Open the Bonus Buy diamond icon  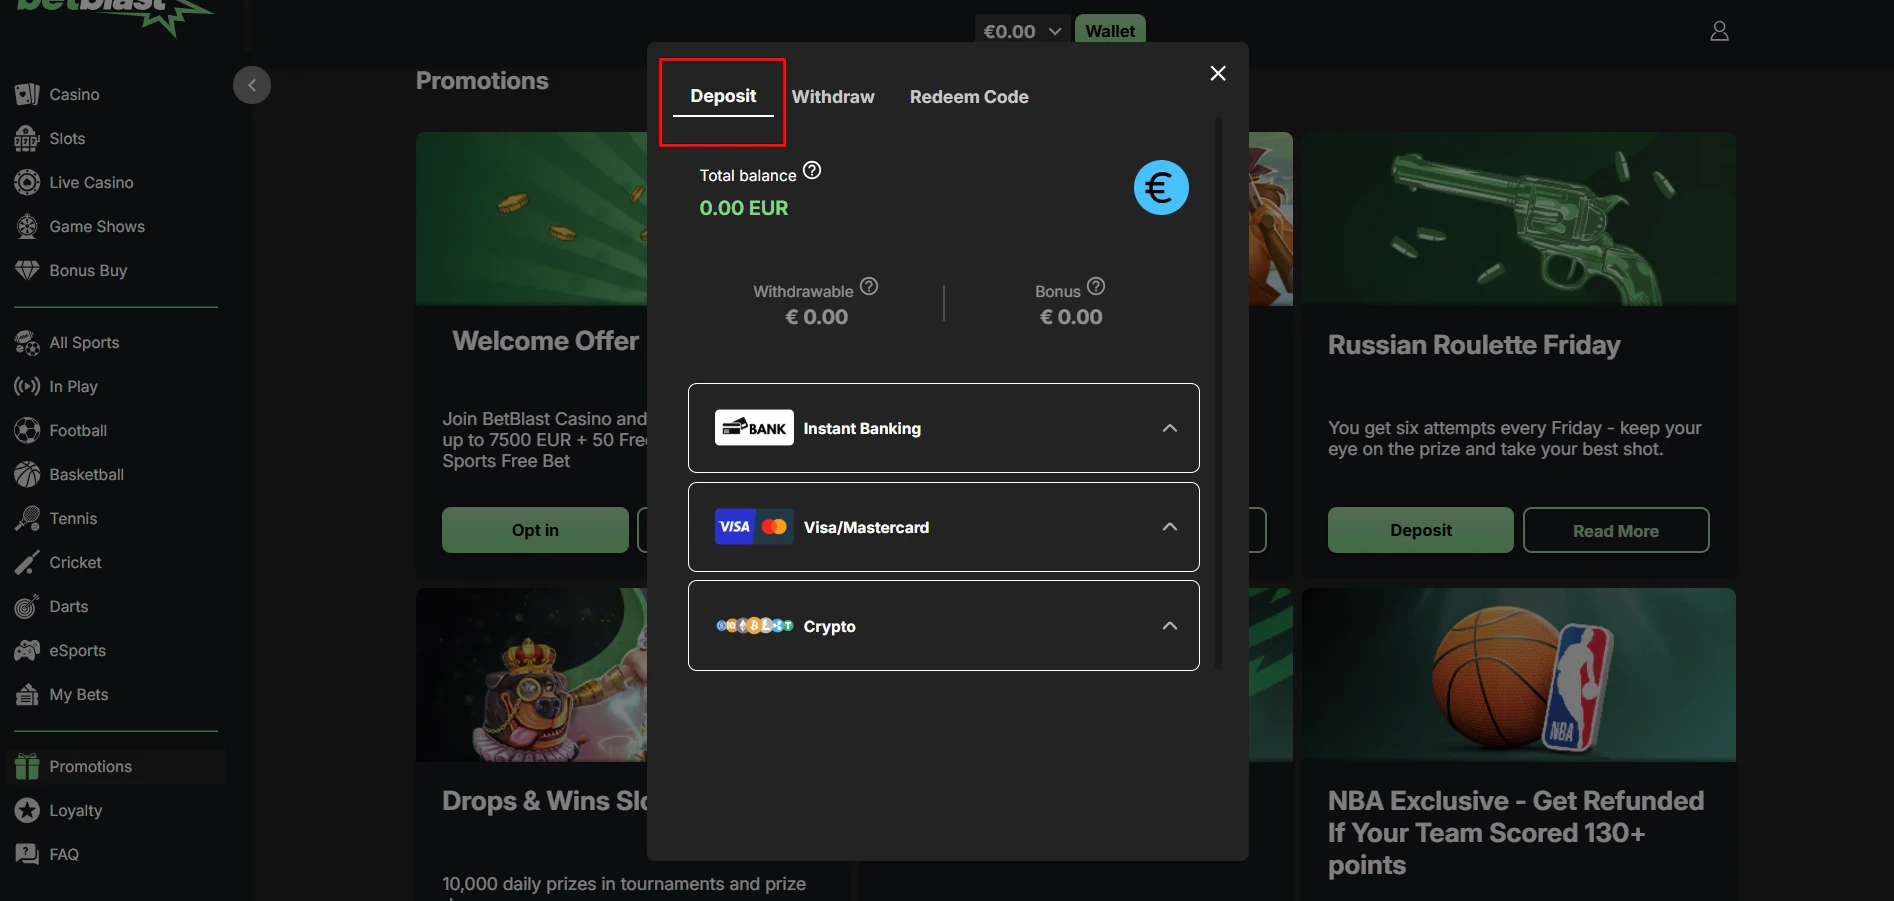coord(27,270)
